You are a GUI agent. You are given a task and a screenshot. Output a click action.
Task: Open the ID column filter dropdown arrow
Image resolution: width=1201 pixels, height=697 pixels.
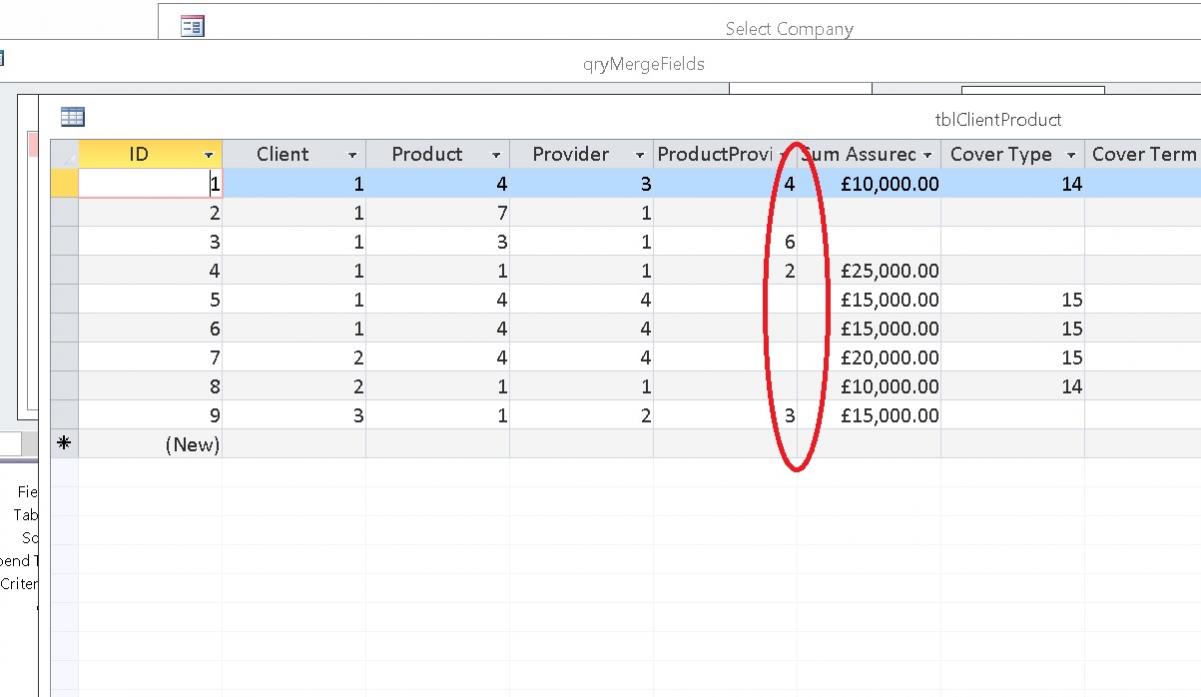pos(209,155)
